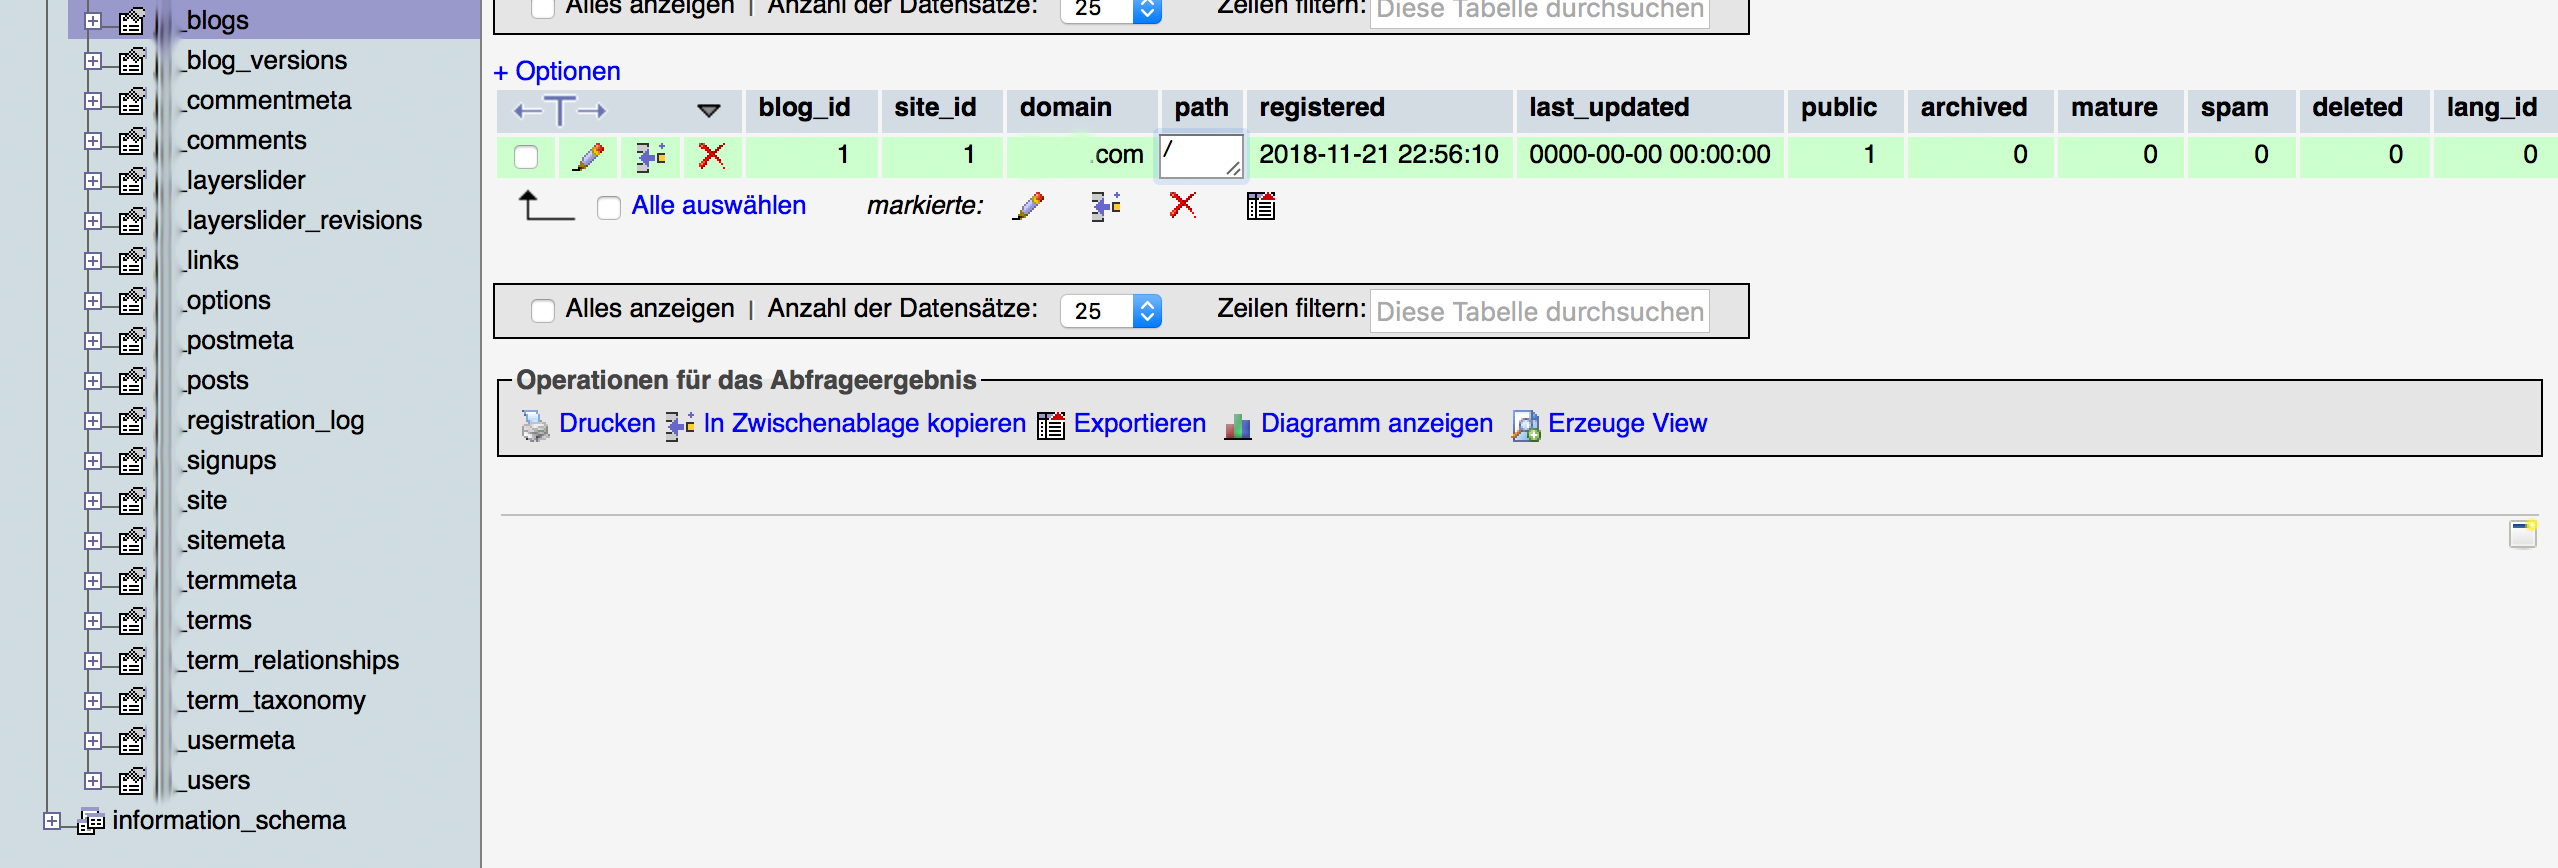The width and height of the screenshot is (2558, 868).
Task: Open structure icon for _sitemeta table
Action: (x=132, y=541)
